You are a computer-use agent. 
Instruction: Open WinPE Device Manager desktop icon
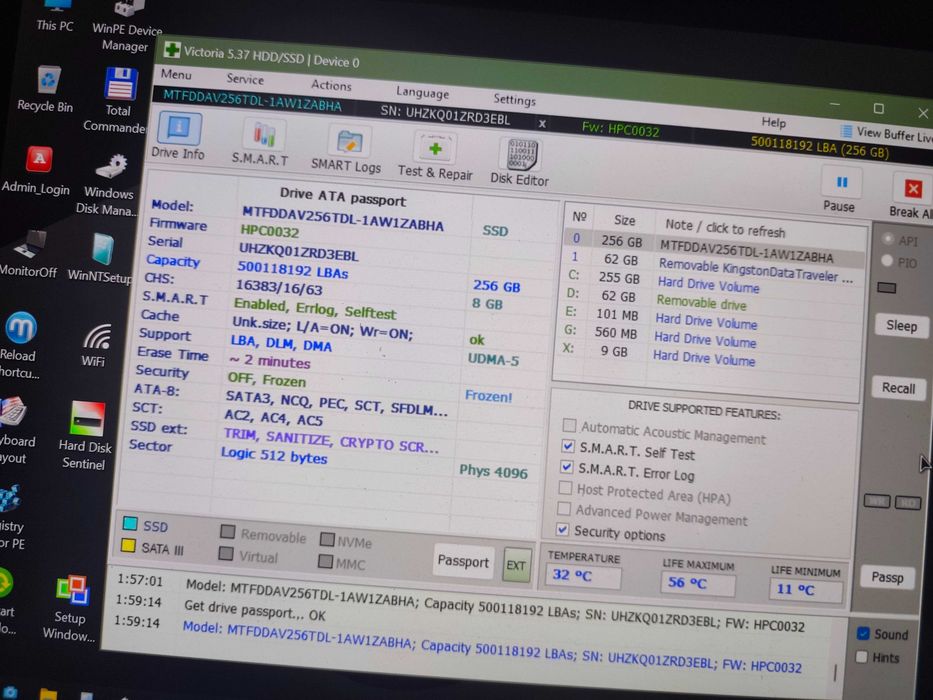pos(127,10)
